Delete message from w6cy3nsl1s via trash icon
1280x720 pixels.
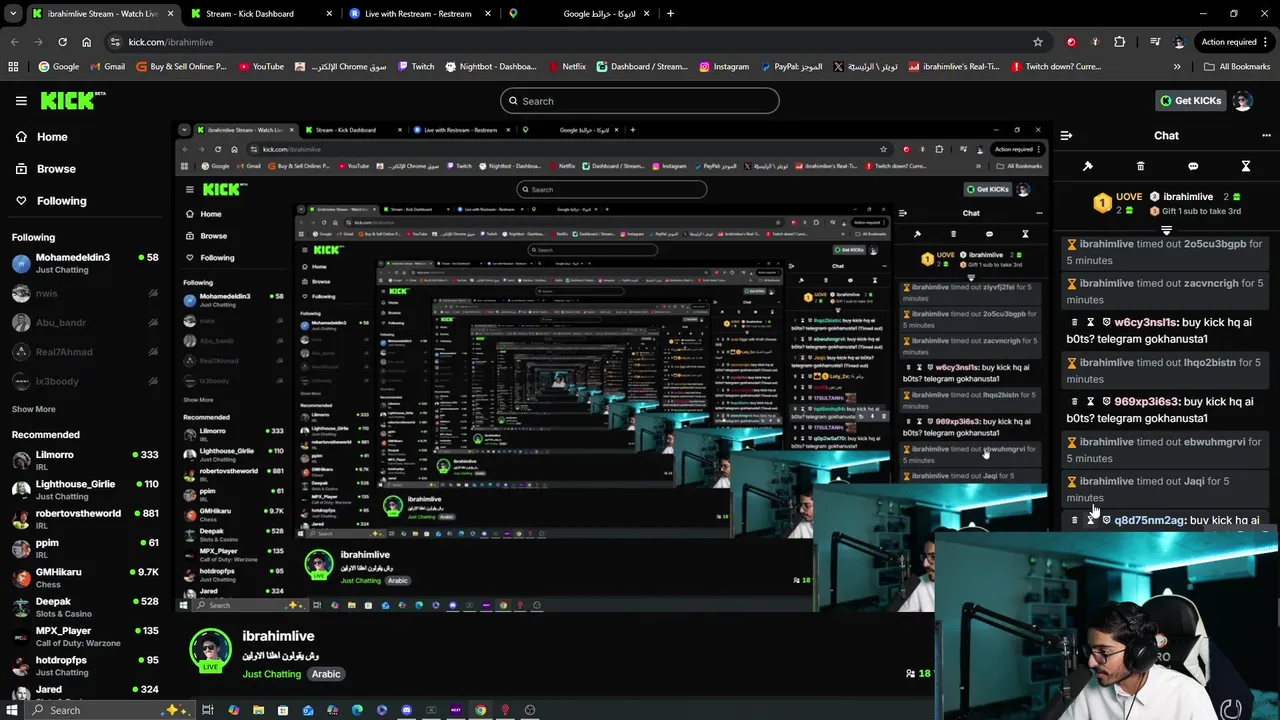pos(1075,323)
